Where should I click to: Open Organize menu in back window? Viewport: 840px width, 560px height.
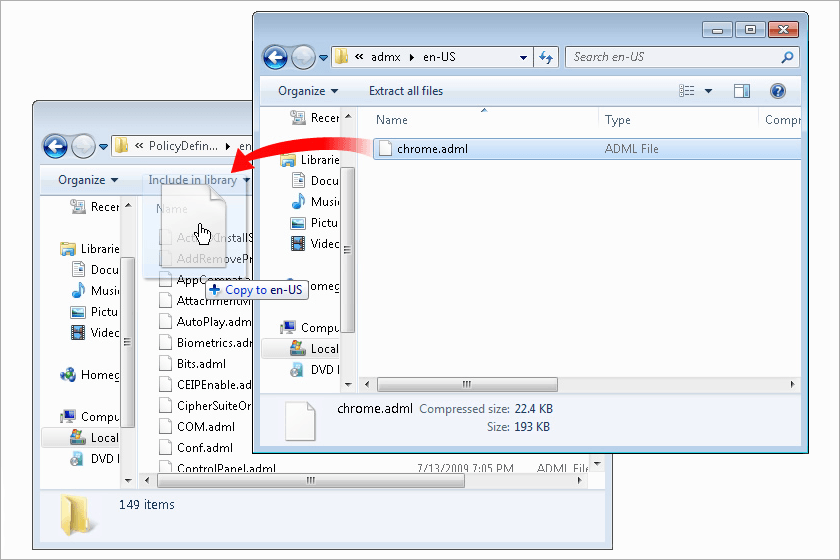pos(88,180)
